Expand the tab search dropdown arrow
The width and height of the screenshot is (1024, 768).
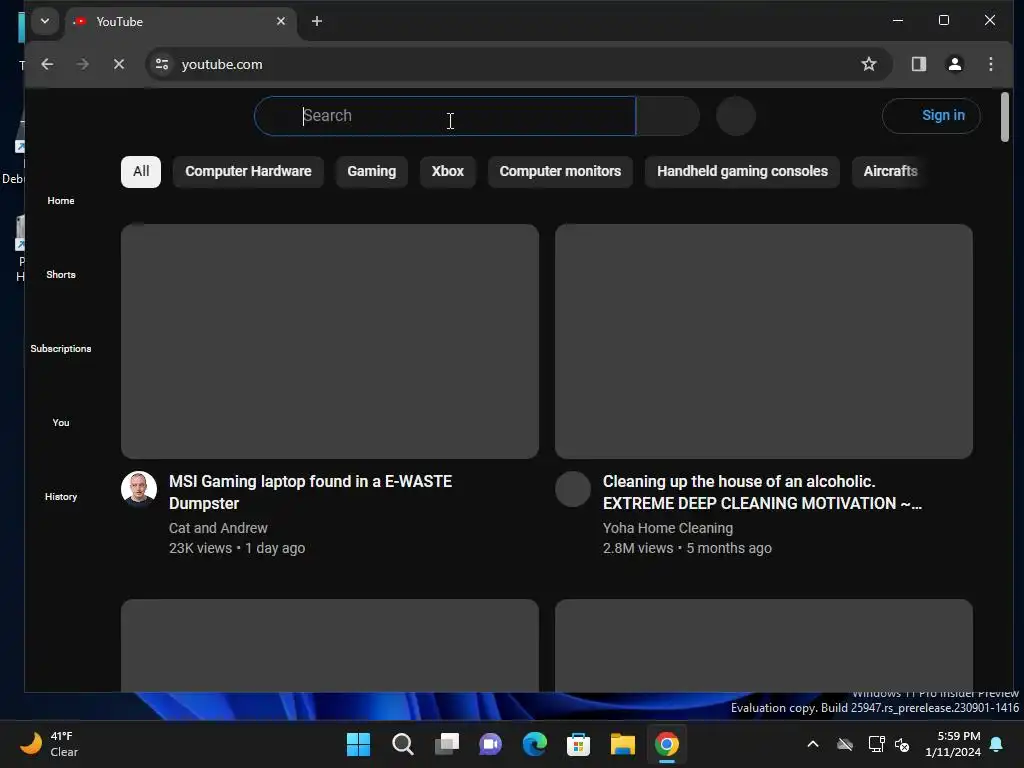coord(45,21)
